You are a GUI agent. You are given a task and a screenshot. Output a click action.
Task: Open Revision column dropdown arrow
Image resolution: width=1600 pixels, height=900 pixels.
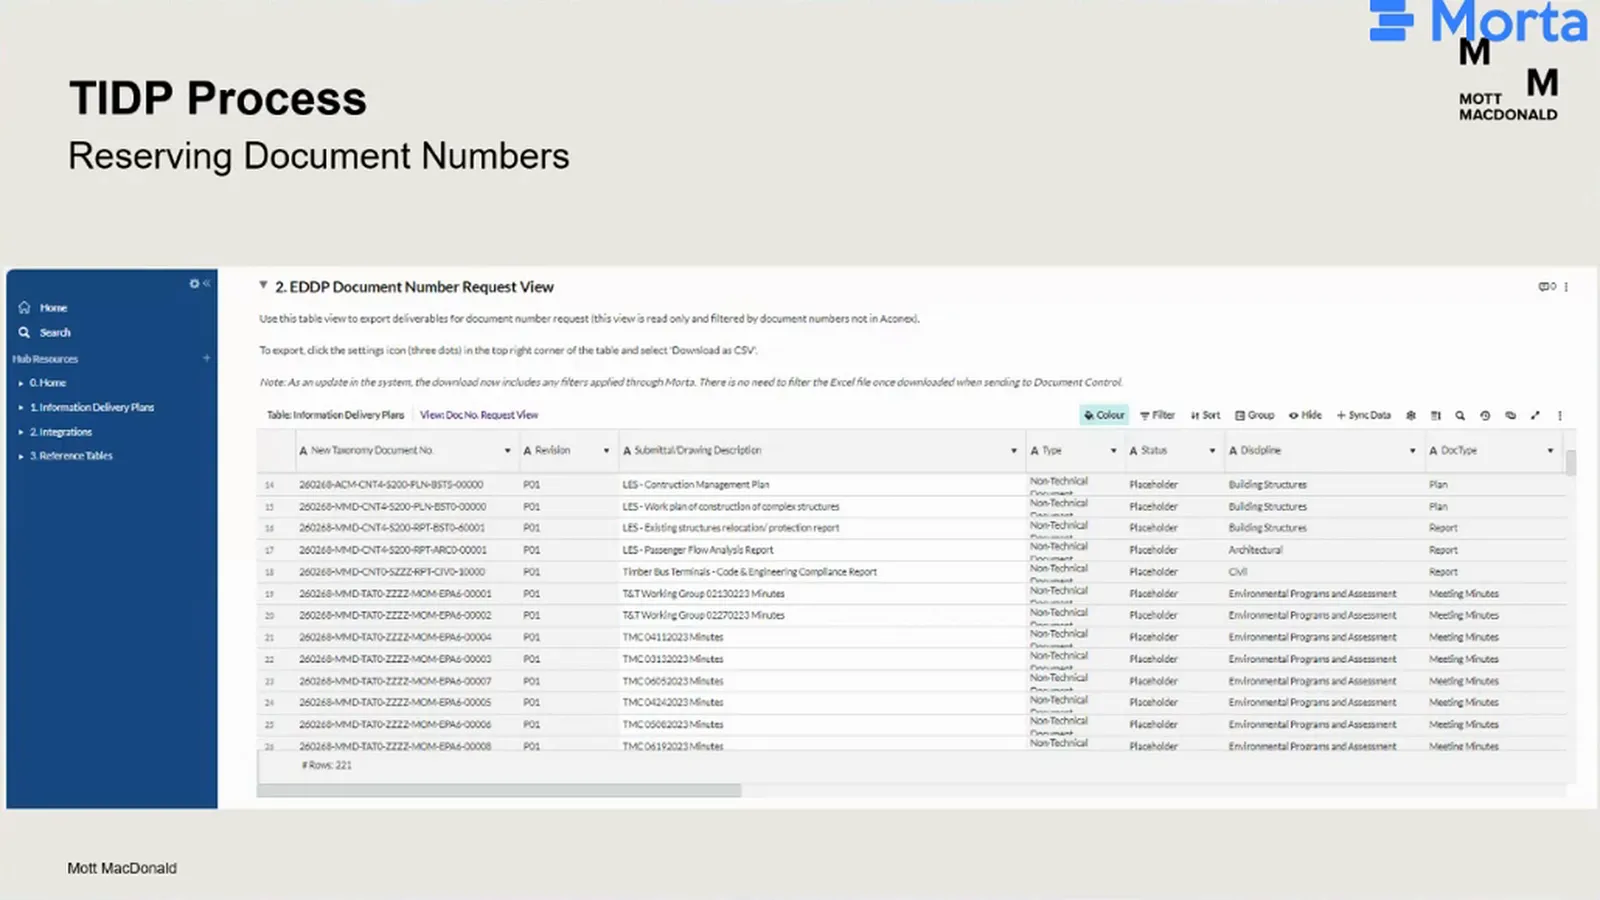[606, 451]
